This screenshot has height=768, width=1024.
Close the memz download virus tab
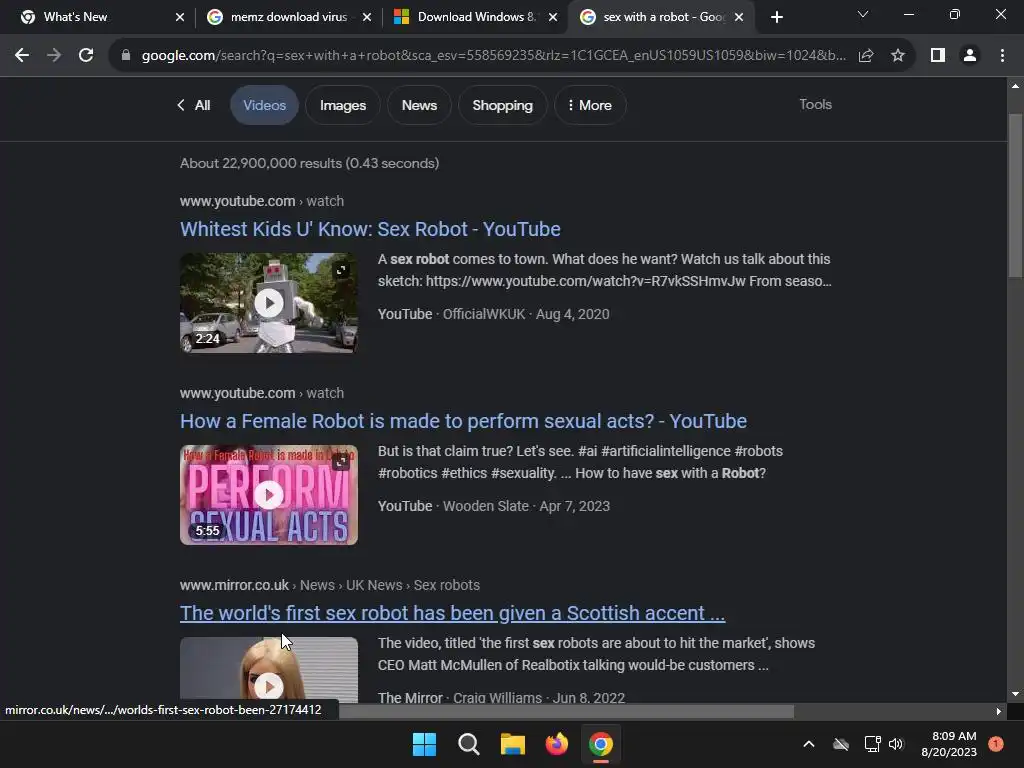point(367,17)
